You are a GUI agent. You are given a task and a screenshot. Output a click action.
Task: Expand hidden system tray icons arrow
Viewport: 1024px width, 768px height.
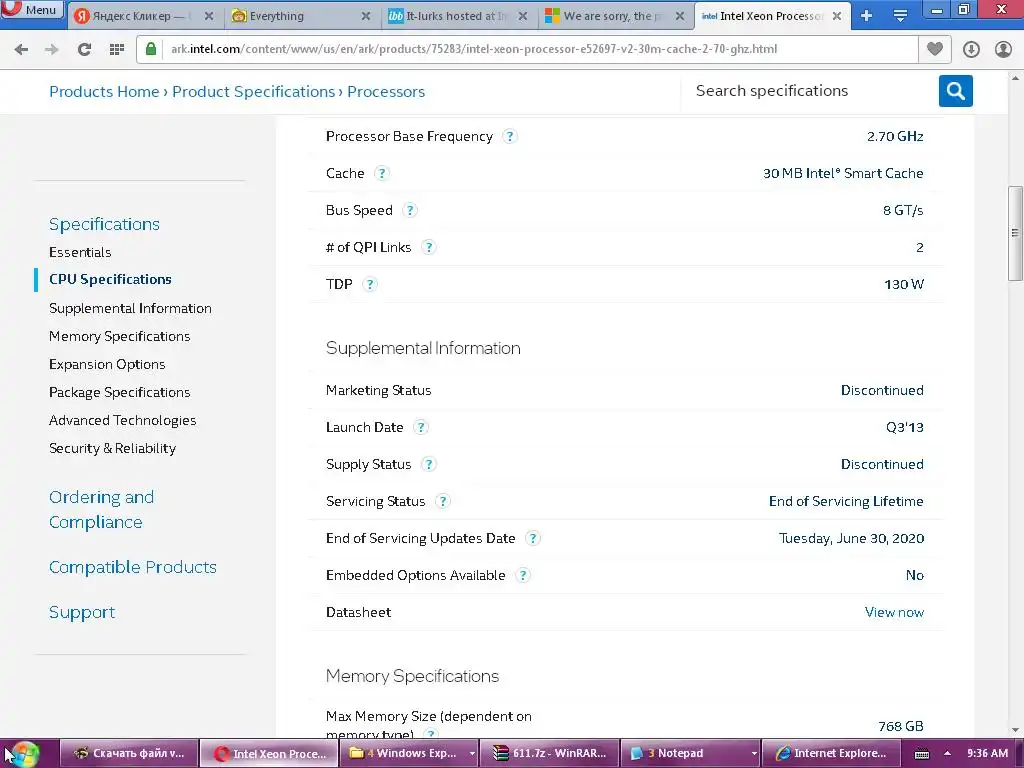[x=947, y=754]
